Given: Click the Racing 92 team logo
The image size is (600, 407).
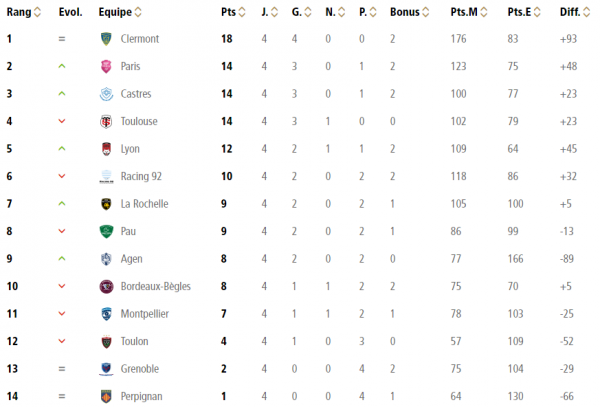Looking at the screenshot, I should 106,176.
